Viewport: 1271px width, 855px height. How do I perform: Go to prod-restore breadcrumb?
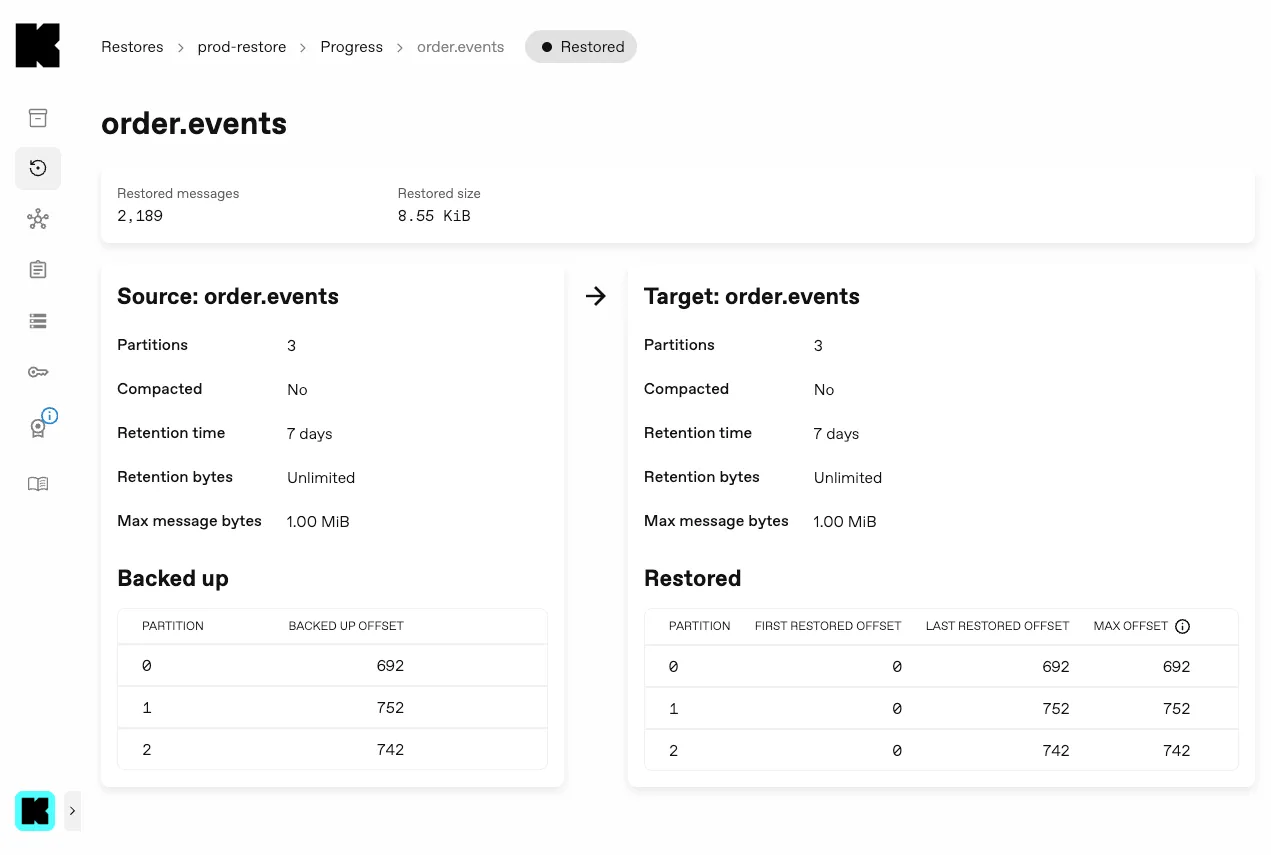242,47
